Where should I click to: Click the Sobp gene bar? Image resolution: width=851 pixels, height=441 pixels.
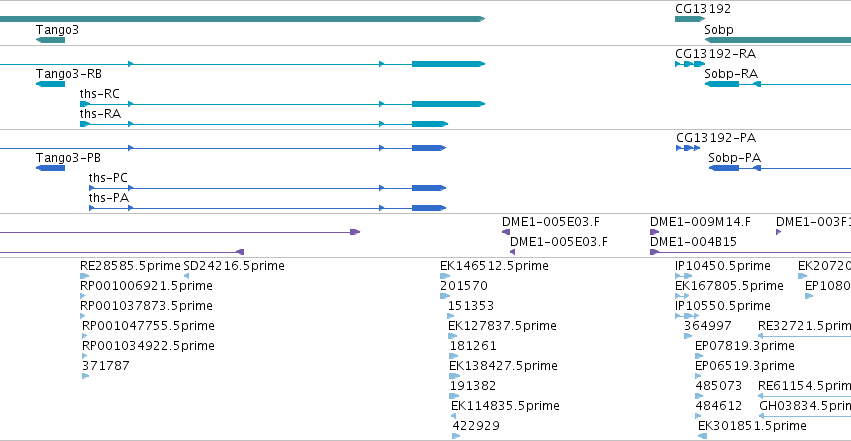click(778, 40)
